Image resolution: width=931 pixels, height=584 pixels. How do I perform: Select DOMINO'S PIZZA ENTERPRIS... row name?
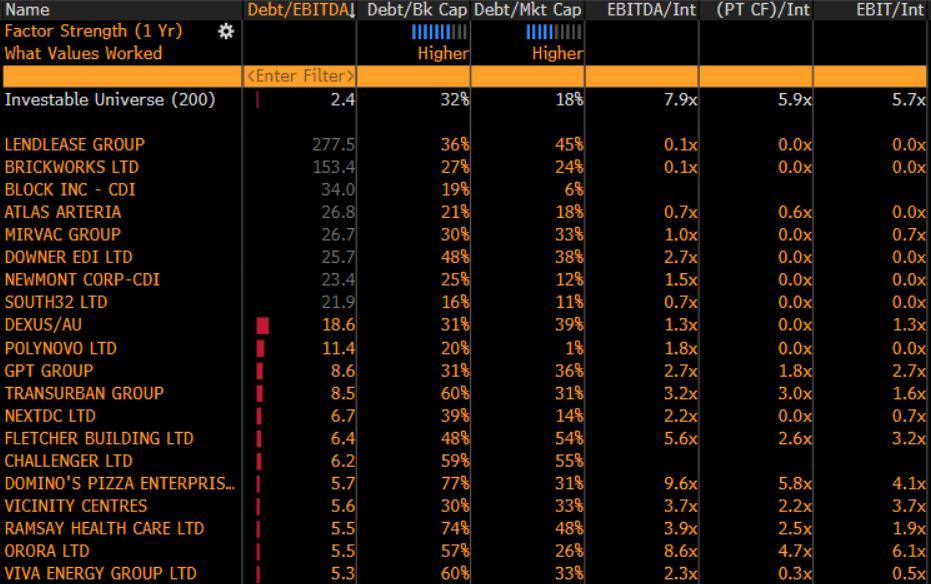[x=120, y=484]
